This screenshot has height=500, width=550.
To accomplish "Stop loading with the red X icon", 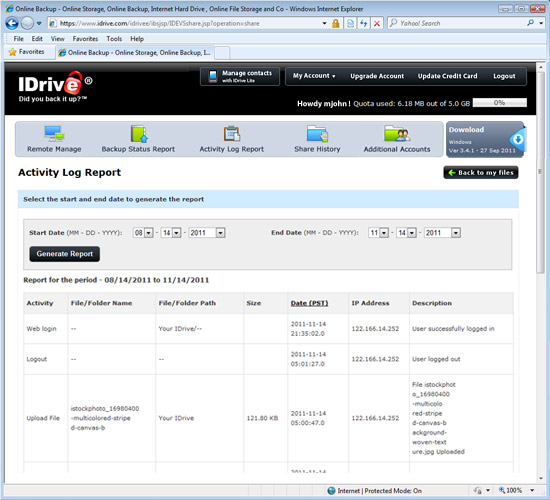I will click(x=377, y=24).
